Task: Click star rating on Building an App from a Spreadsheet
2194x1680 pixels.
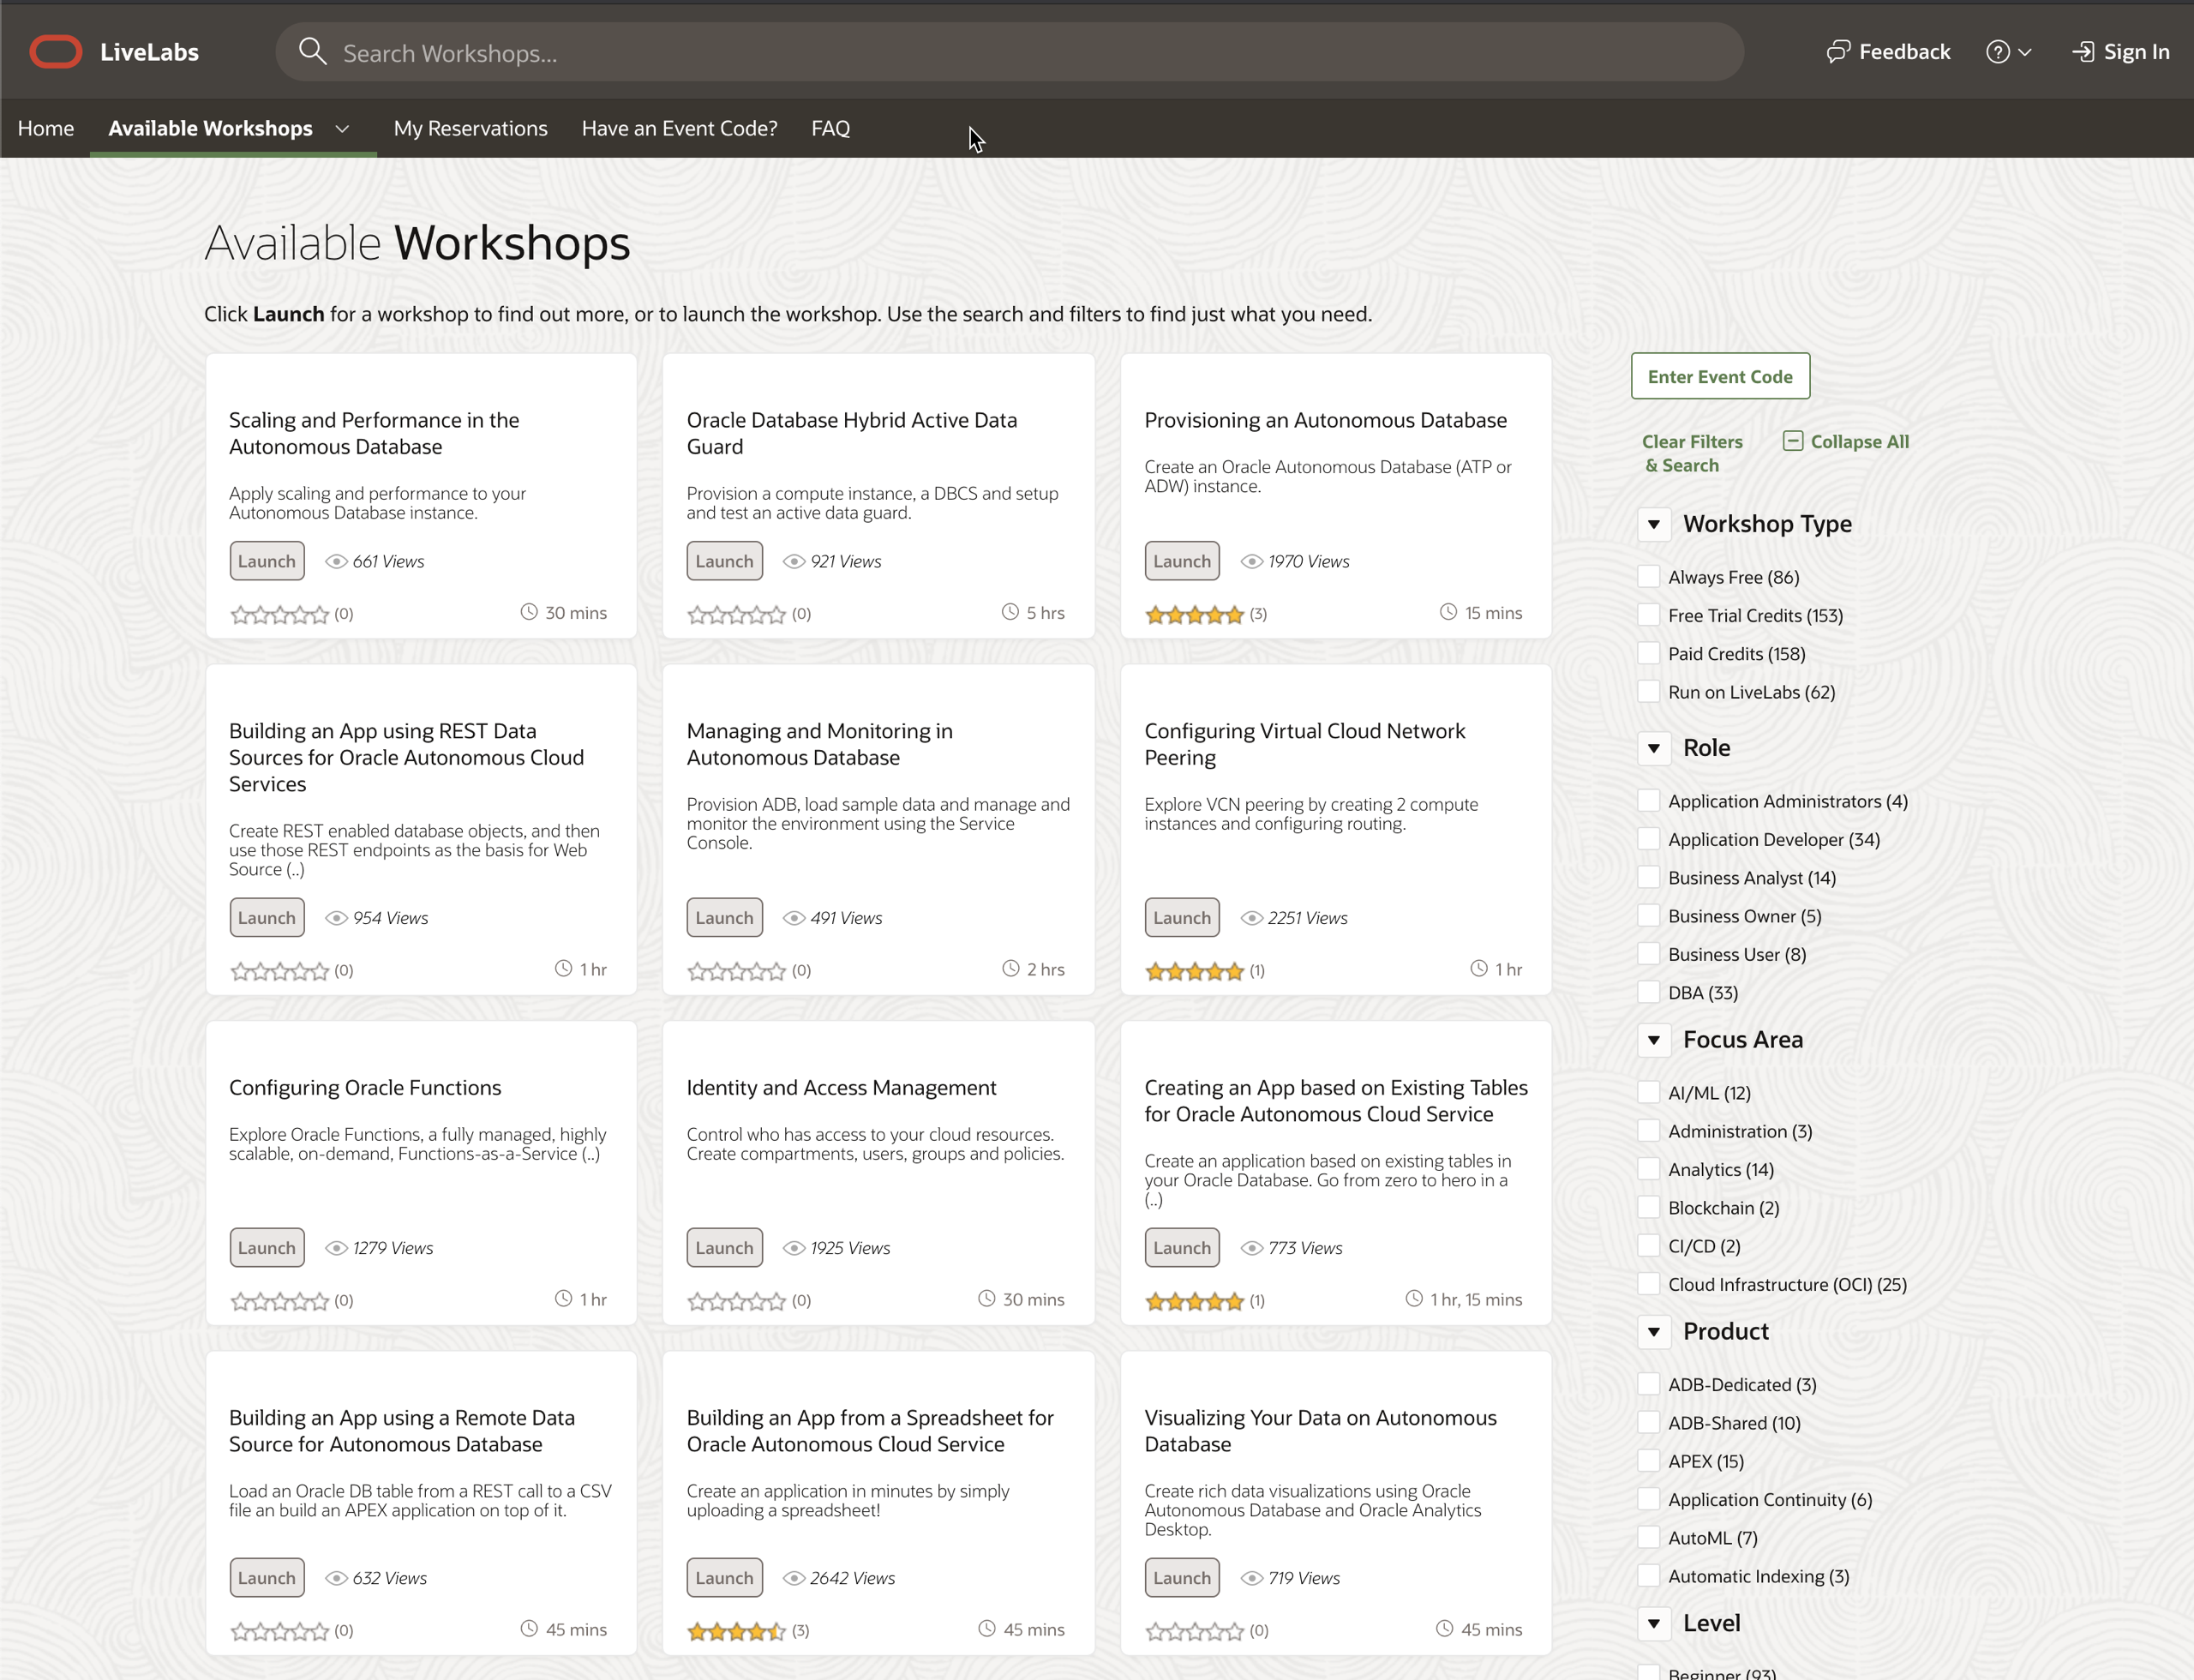Action: pyautogui.click(x=736, y=1631)
